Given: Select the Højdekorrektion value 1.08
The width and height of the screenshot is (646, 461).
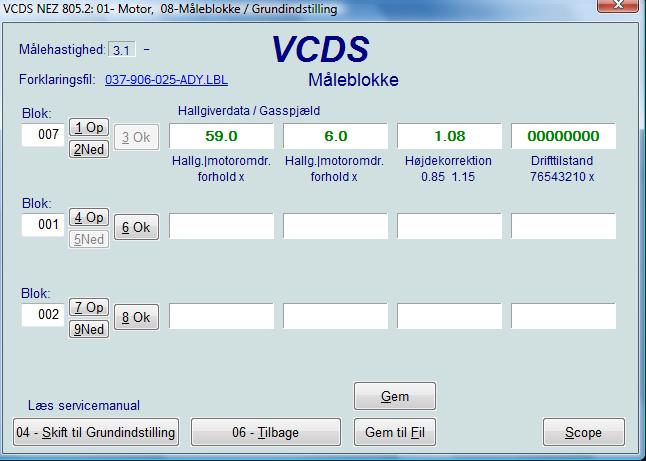Looking at the screenshot, I should pyautogui.click(x=448, y=136).
